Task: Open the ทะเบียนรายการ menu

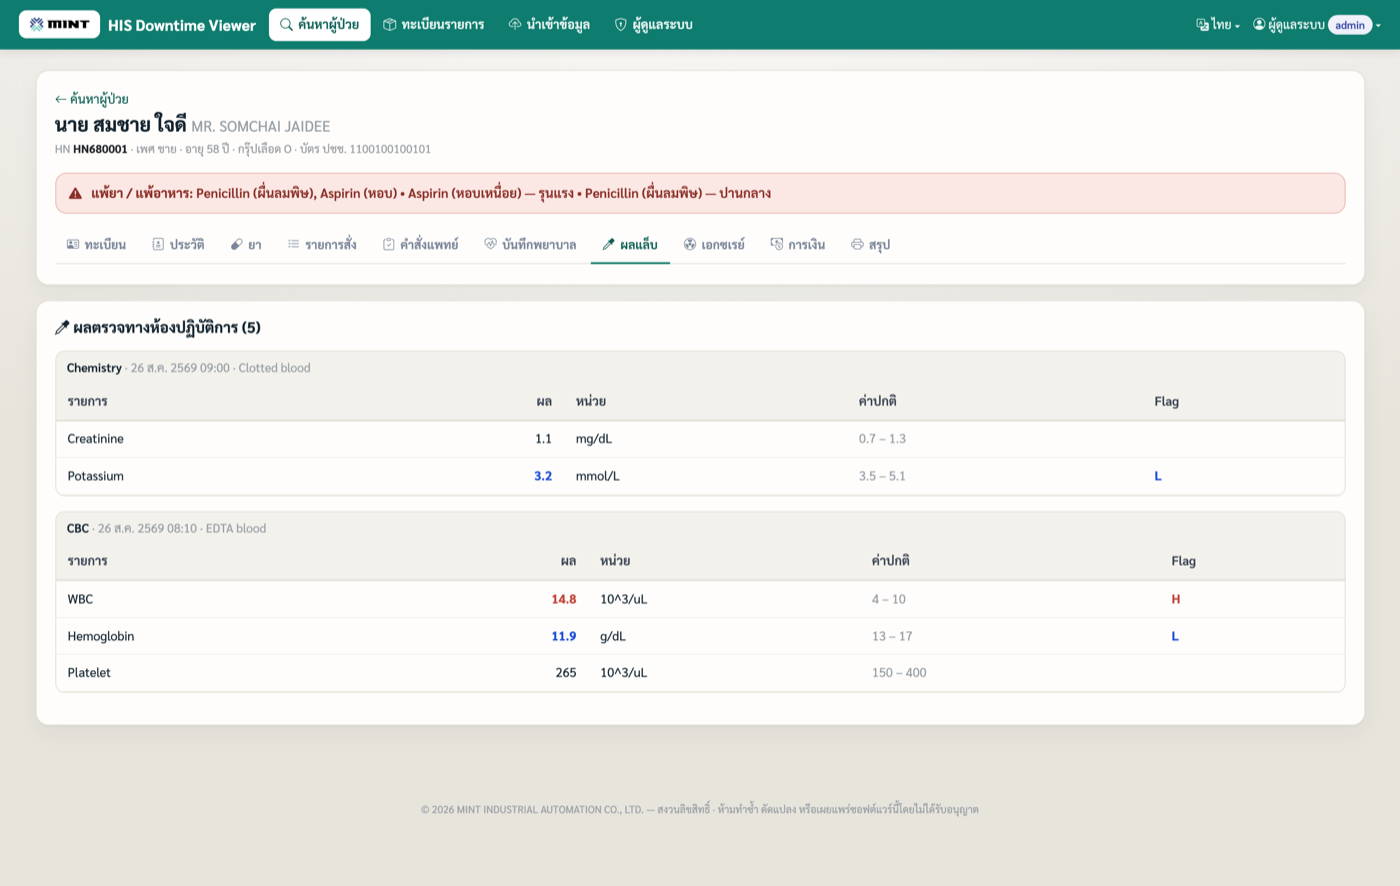Action: (433, 24)
